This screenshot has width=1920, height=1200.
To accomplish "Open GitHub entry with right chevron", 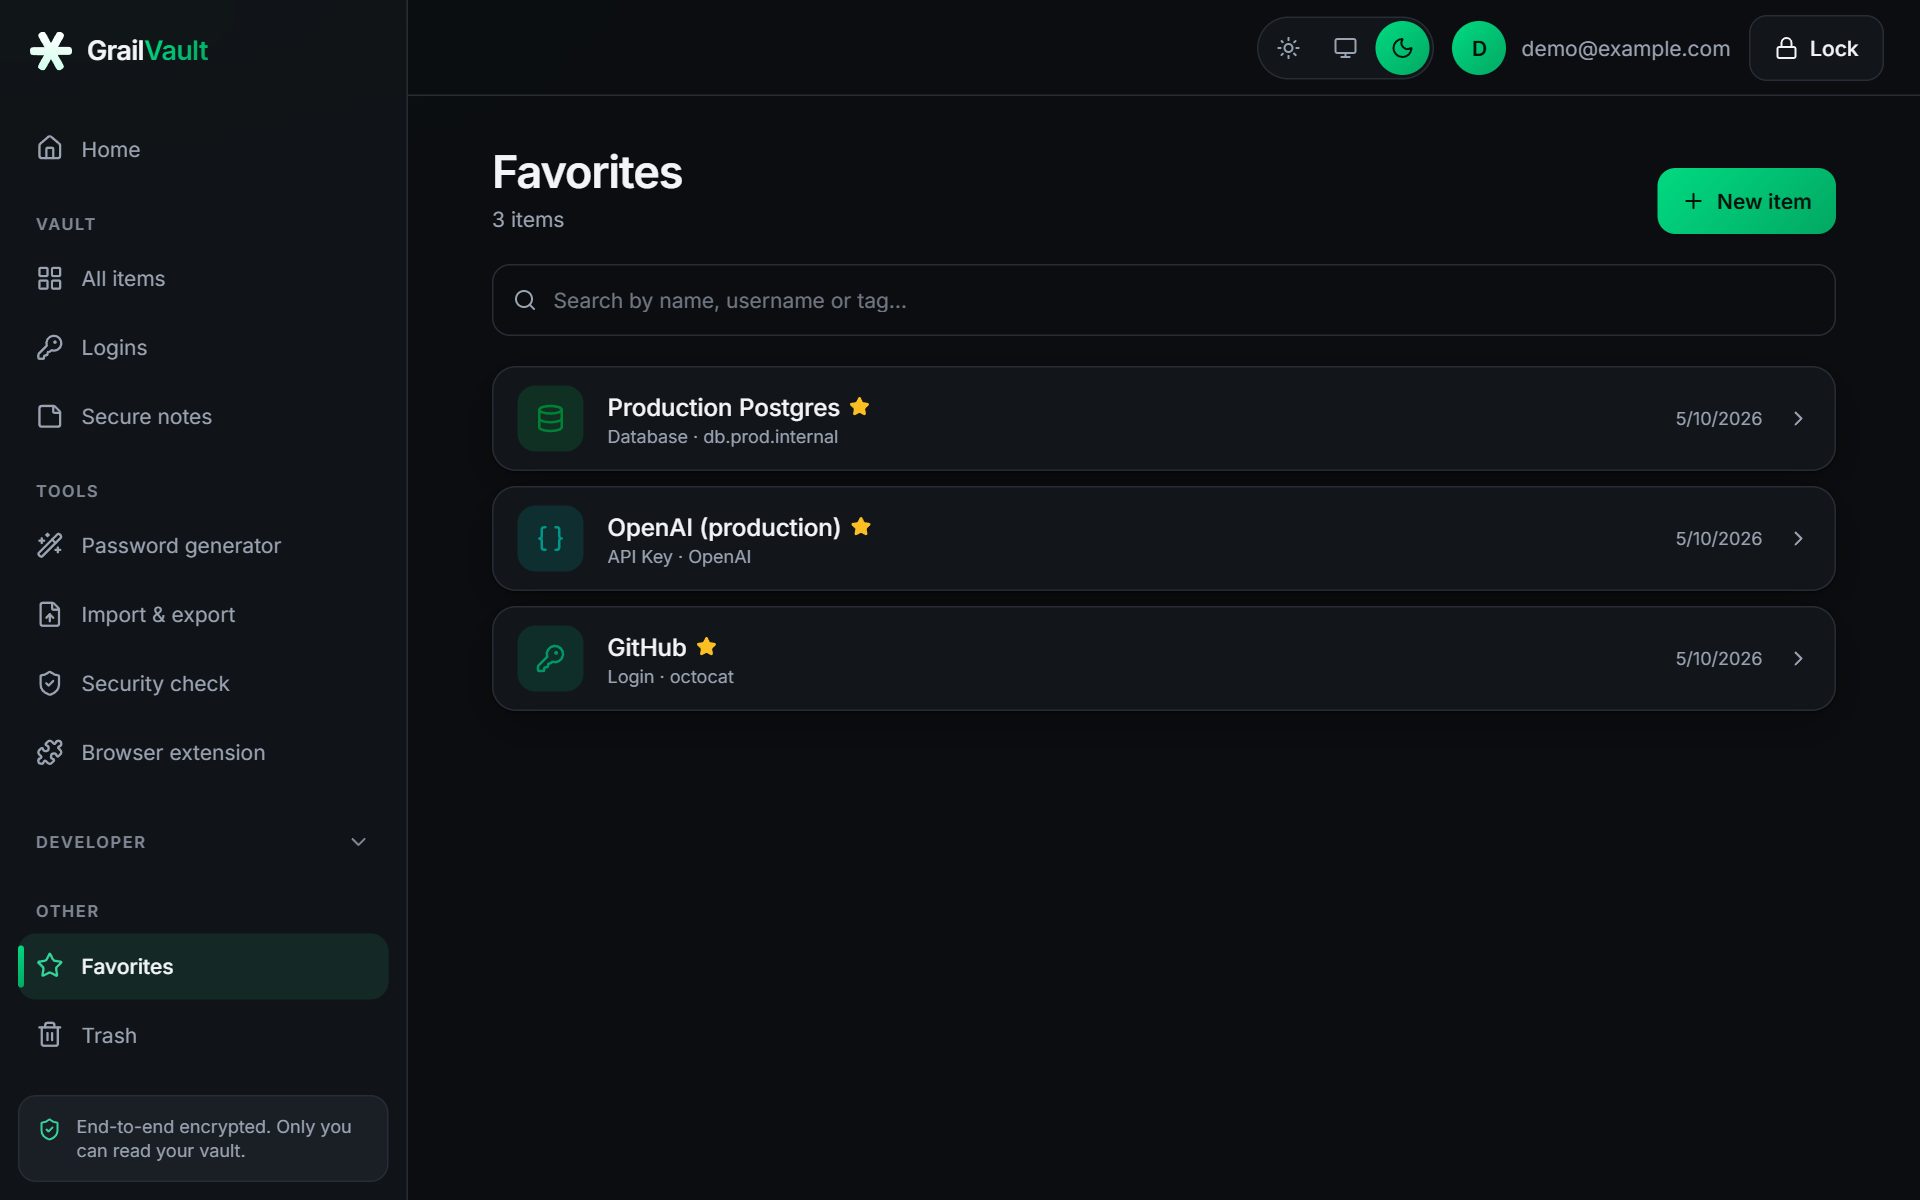I will (x=1798, y=658).
